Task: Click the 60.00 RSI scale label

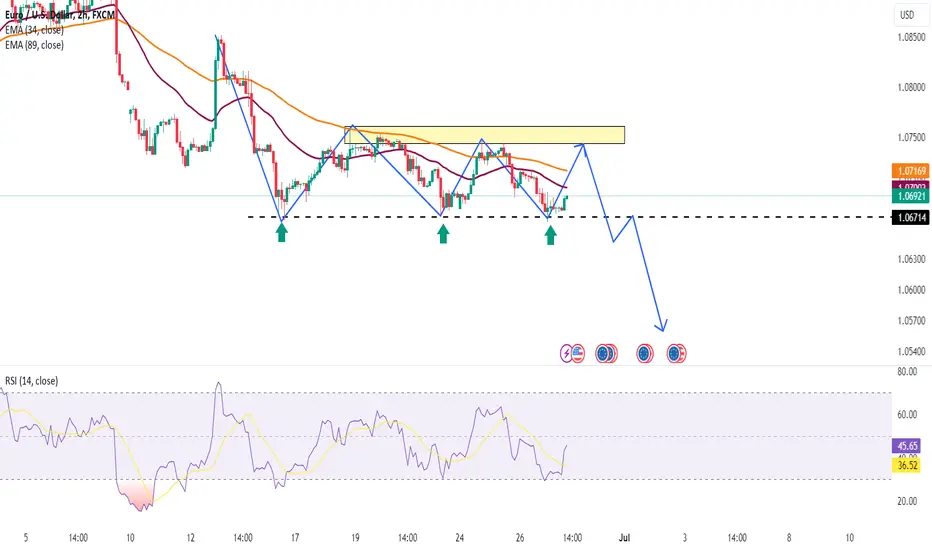Action: point(907,414)
